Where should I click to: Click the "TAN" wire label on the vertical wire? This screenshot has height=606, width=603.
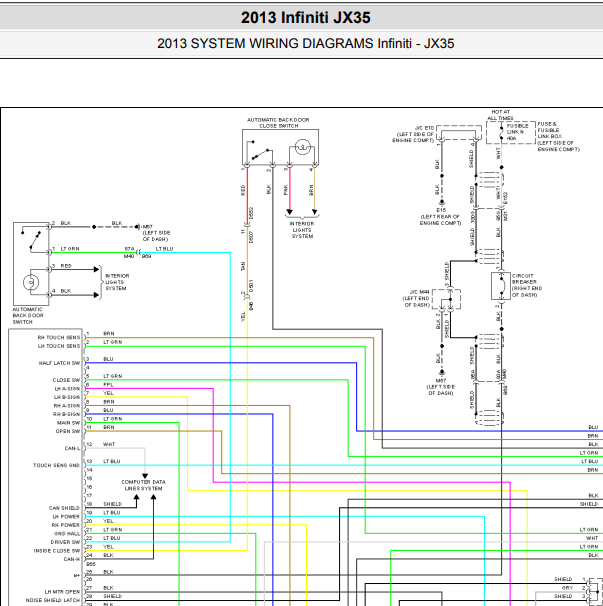pos(243,266)
